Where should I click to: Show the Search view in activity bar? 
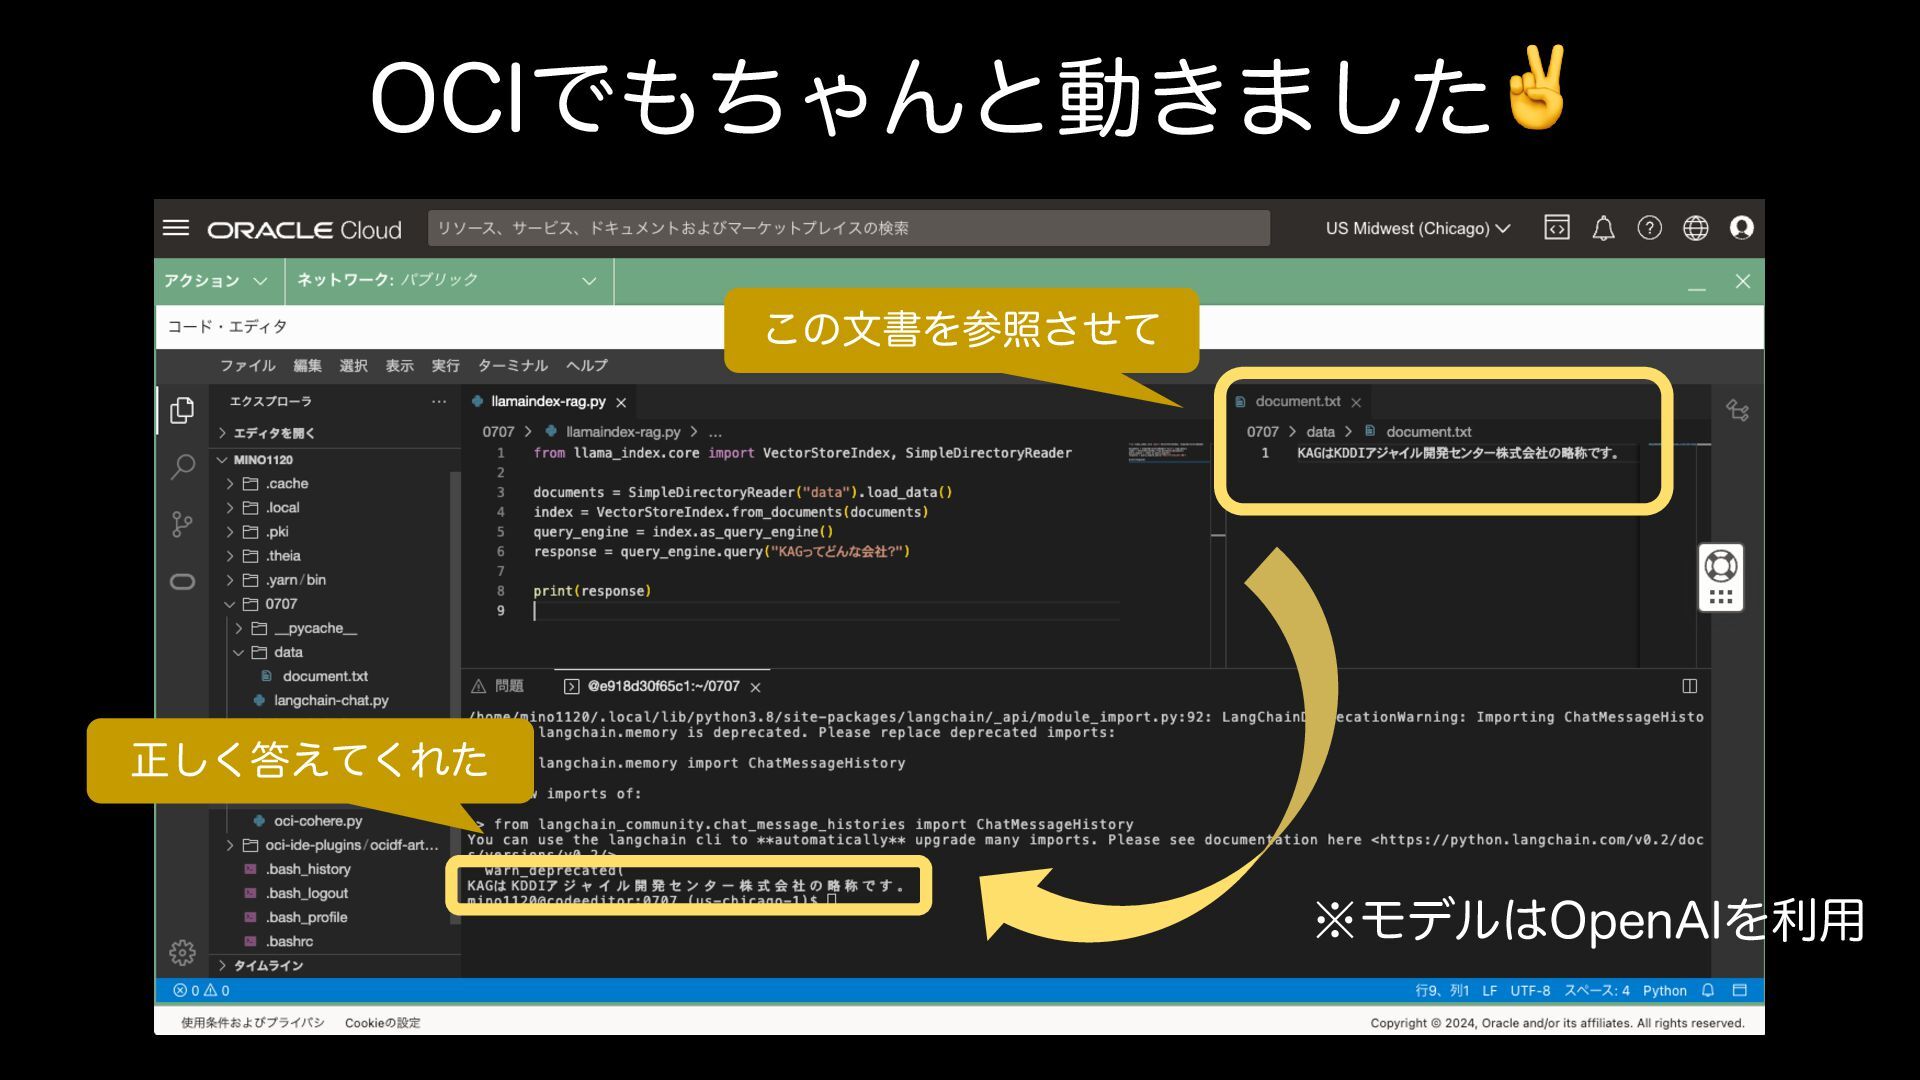pos(183,466)
